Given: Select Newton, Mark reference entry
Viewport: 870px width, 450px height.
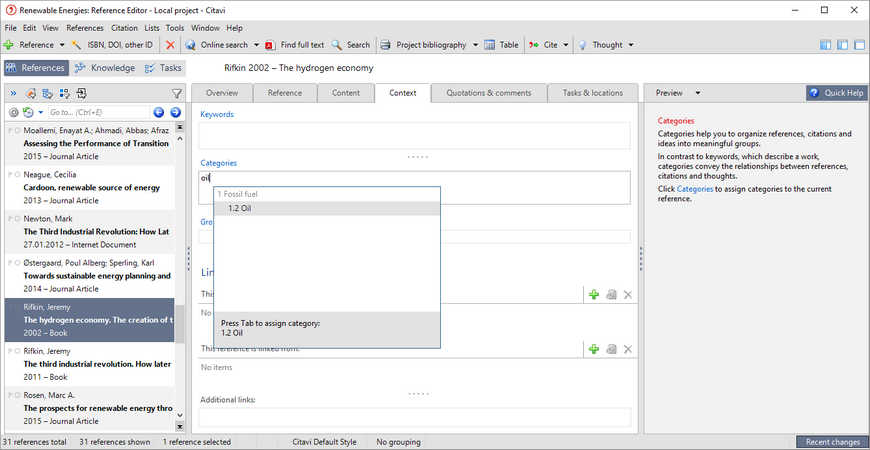Looking at the screenshot, I should 89,231.
